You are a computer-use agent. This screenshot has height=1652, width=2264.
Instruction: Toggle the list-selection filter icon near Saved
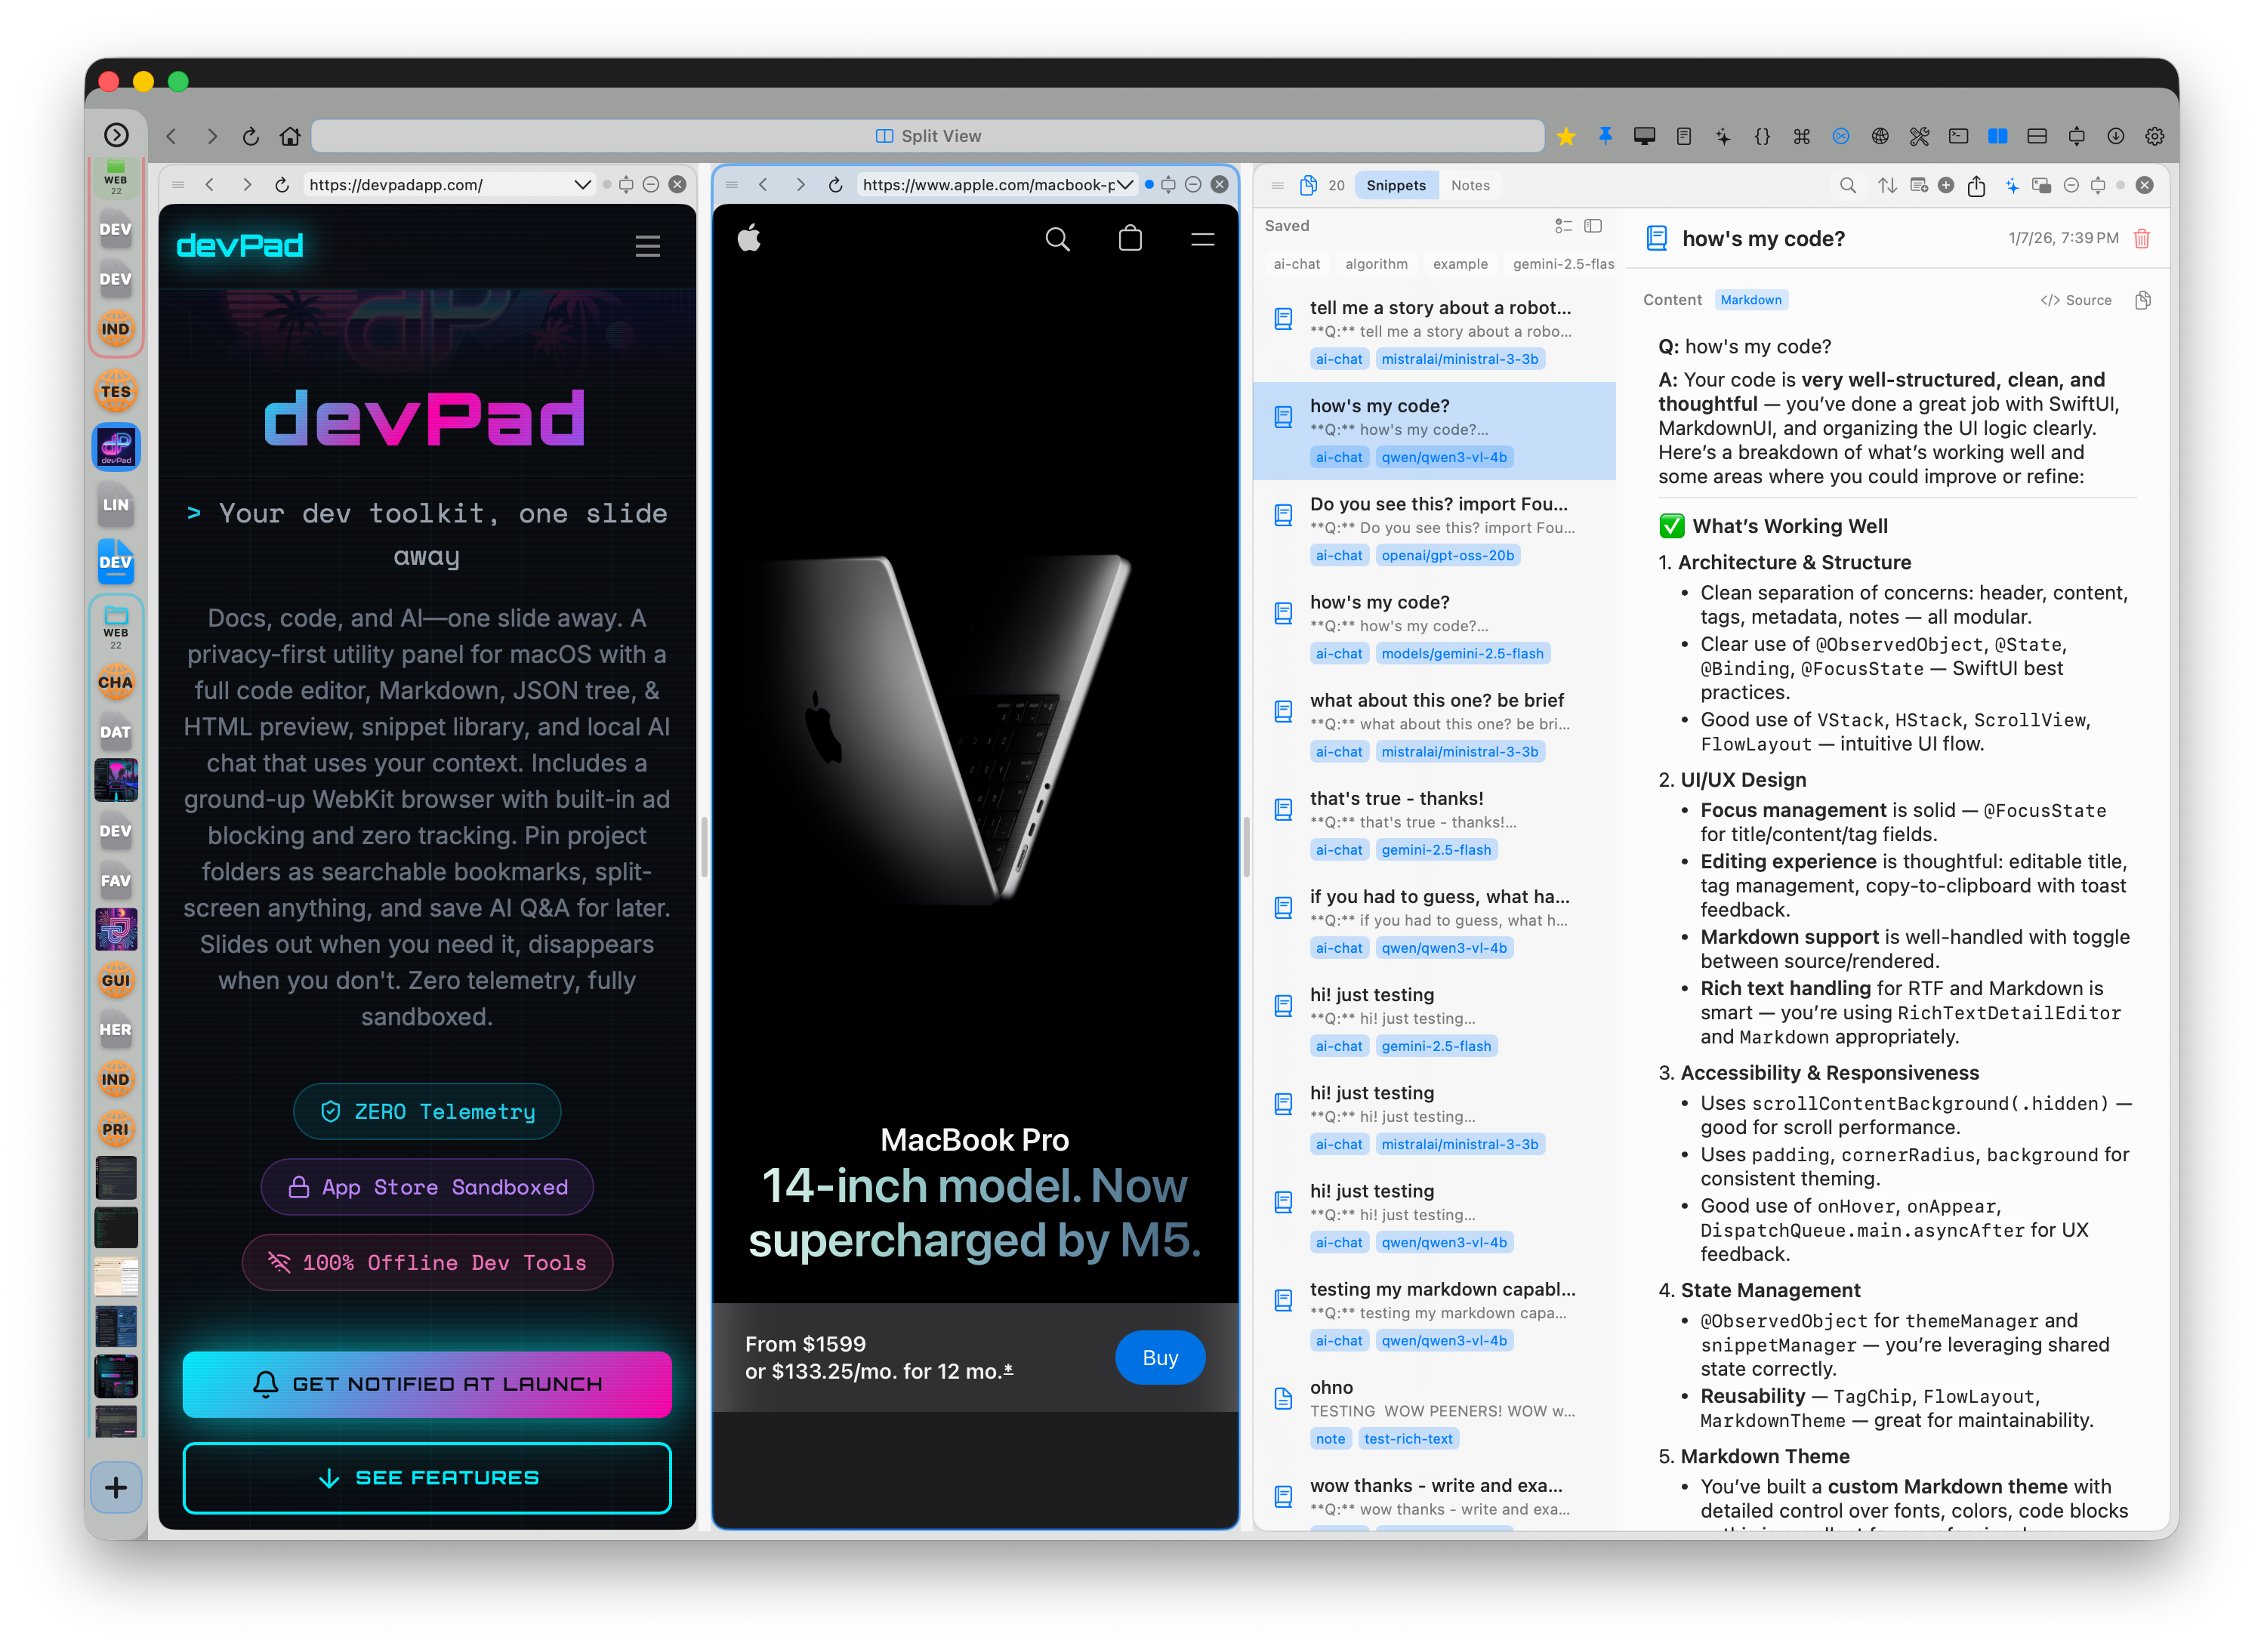[1565, 226]
